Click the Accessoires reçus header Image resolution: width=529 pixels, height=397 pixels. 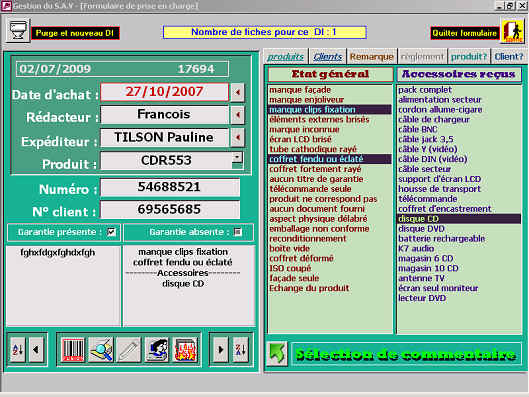click(459, 74)
